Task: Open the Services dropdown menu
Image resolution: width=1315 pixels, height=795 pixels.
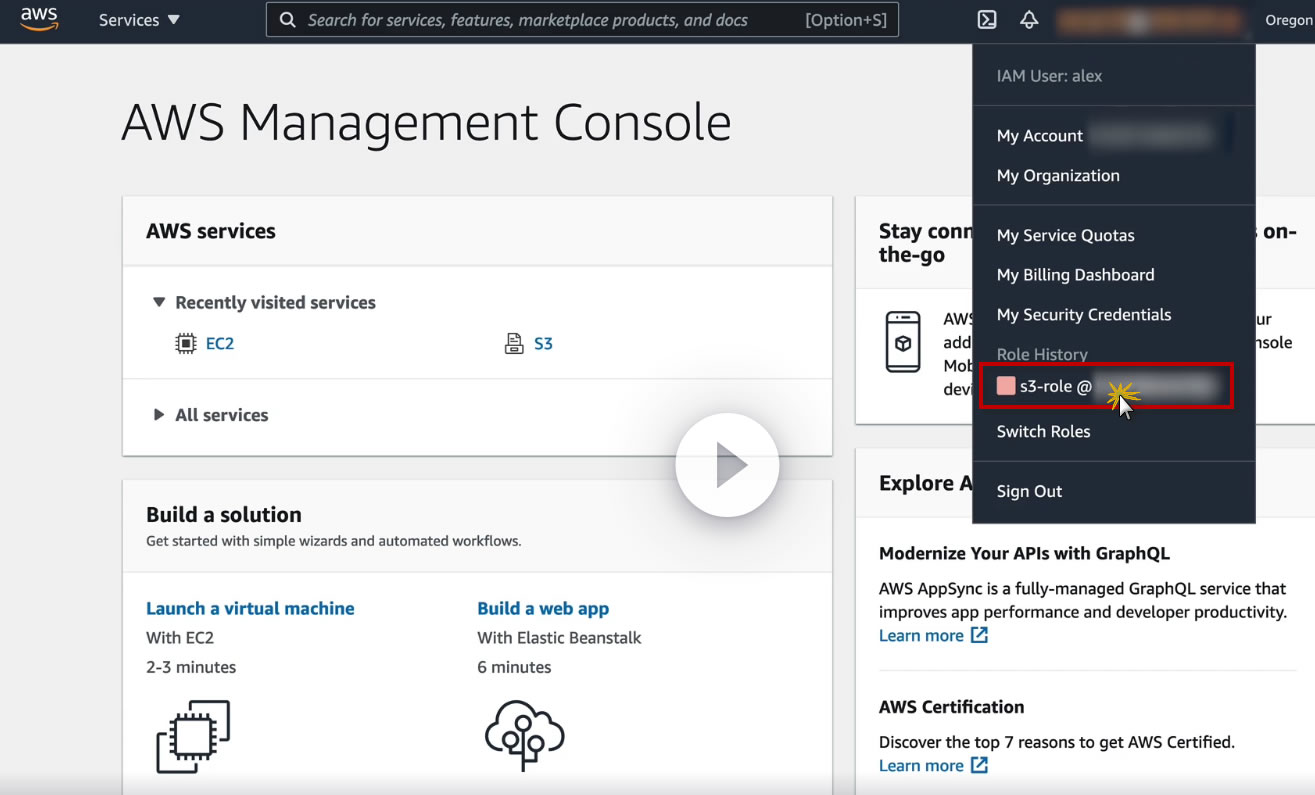Action: [x=139, y=20]
